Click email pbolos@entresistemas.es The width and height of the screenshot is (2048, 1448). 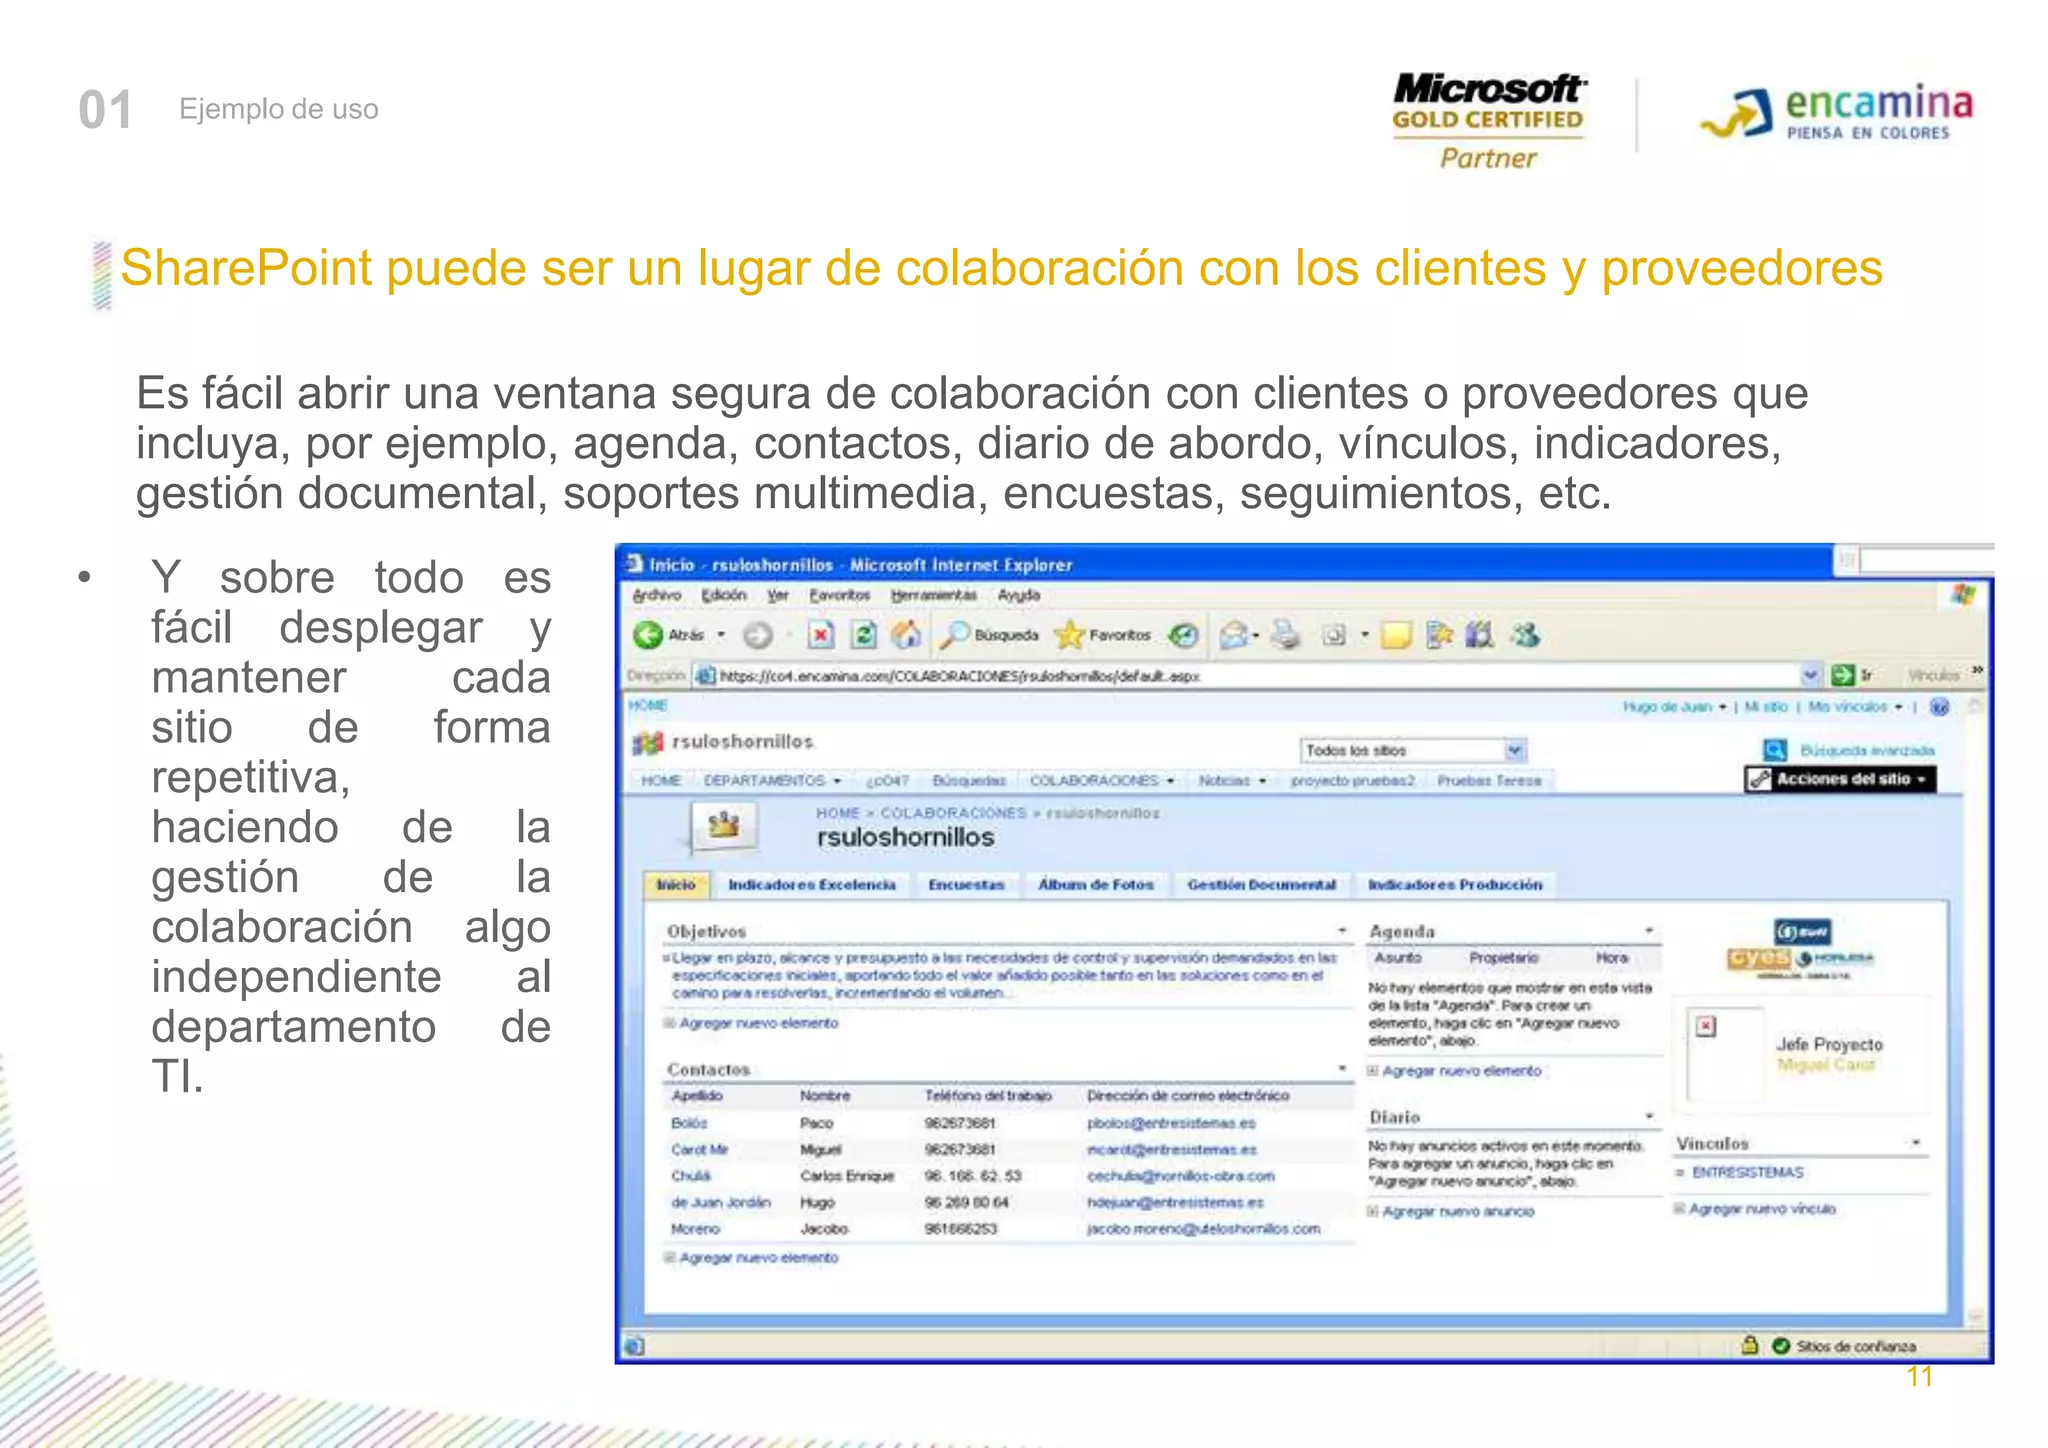pos(1171,1123)
